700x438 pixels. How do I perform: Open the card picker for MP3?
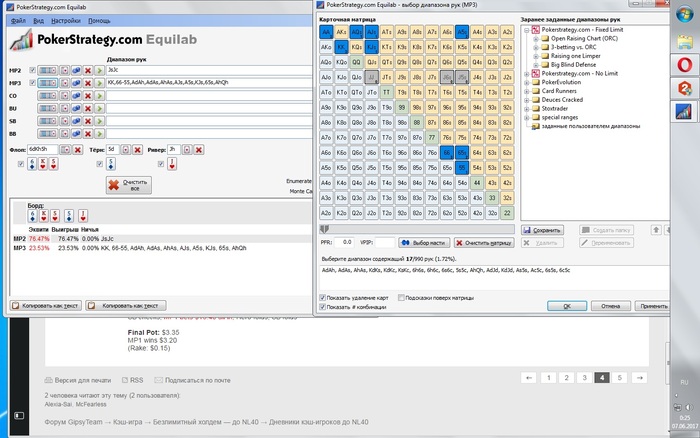pyautogui.click(x=65, y=83)
